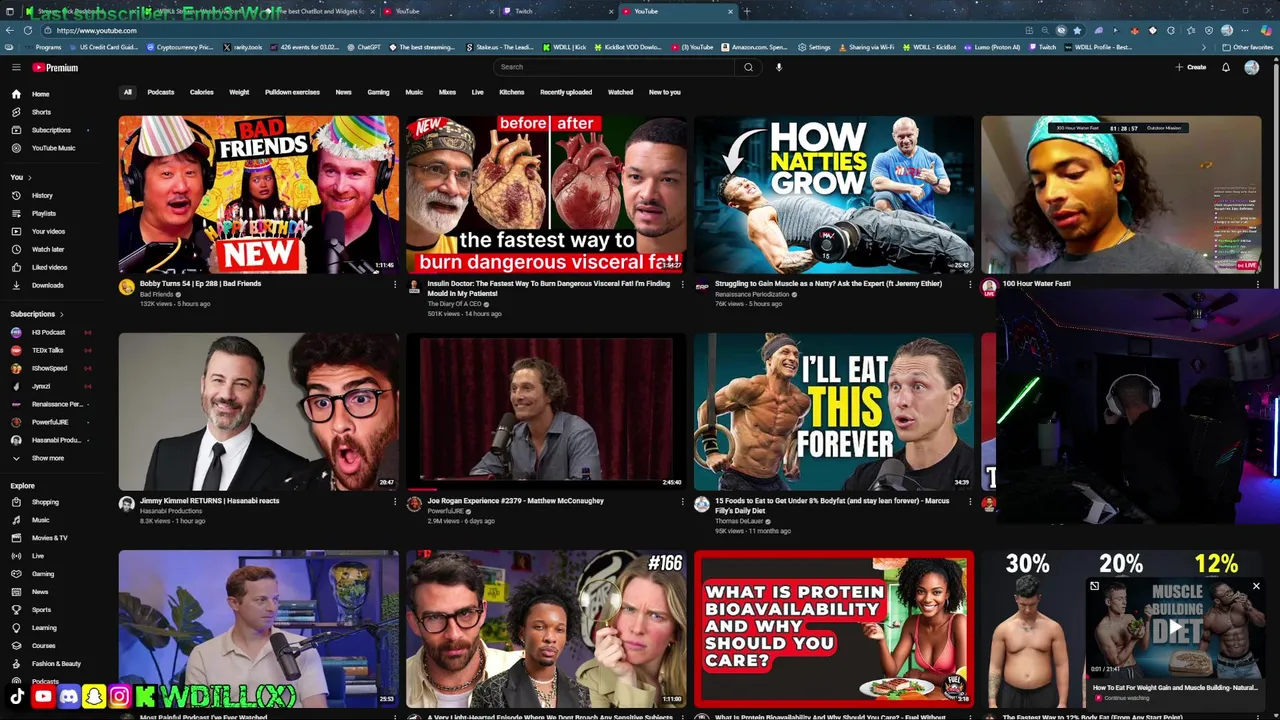Open Thomas DeLauer channel avatar
1280x720 pixels.
click(702, 505)
